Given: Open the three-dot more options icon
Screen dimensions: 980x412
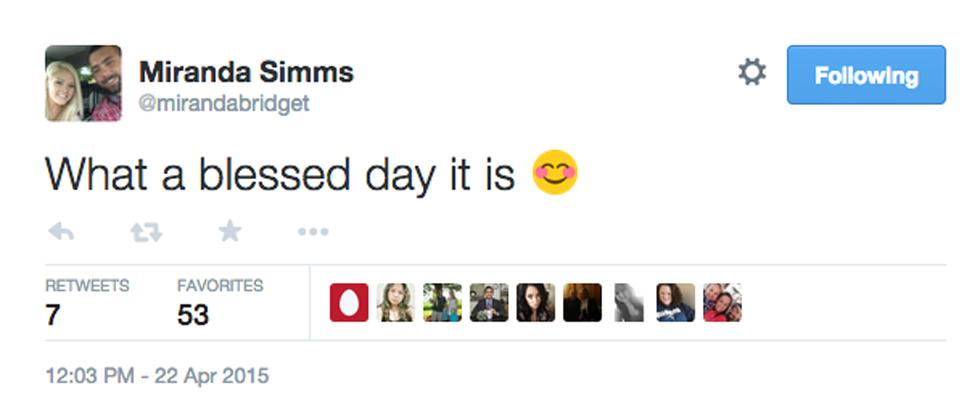Looking at the screenshot, I should [x=313, y=232].
